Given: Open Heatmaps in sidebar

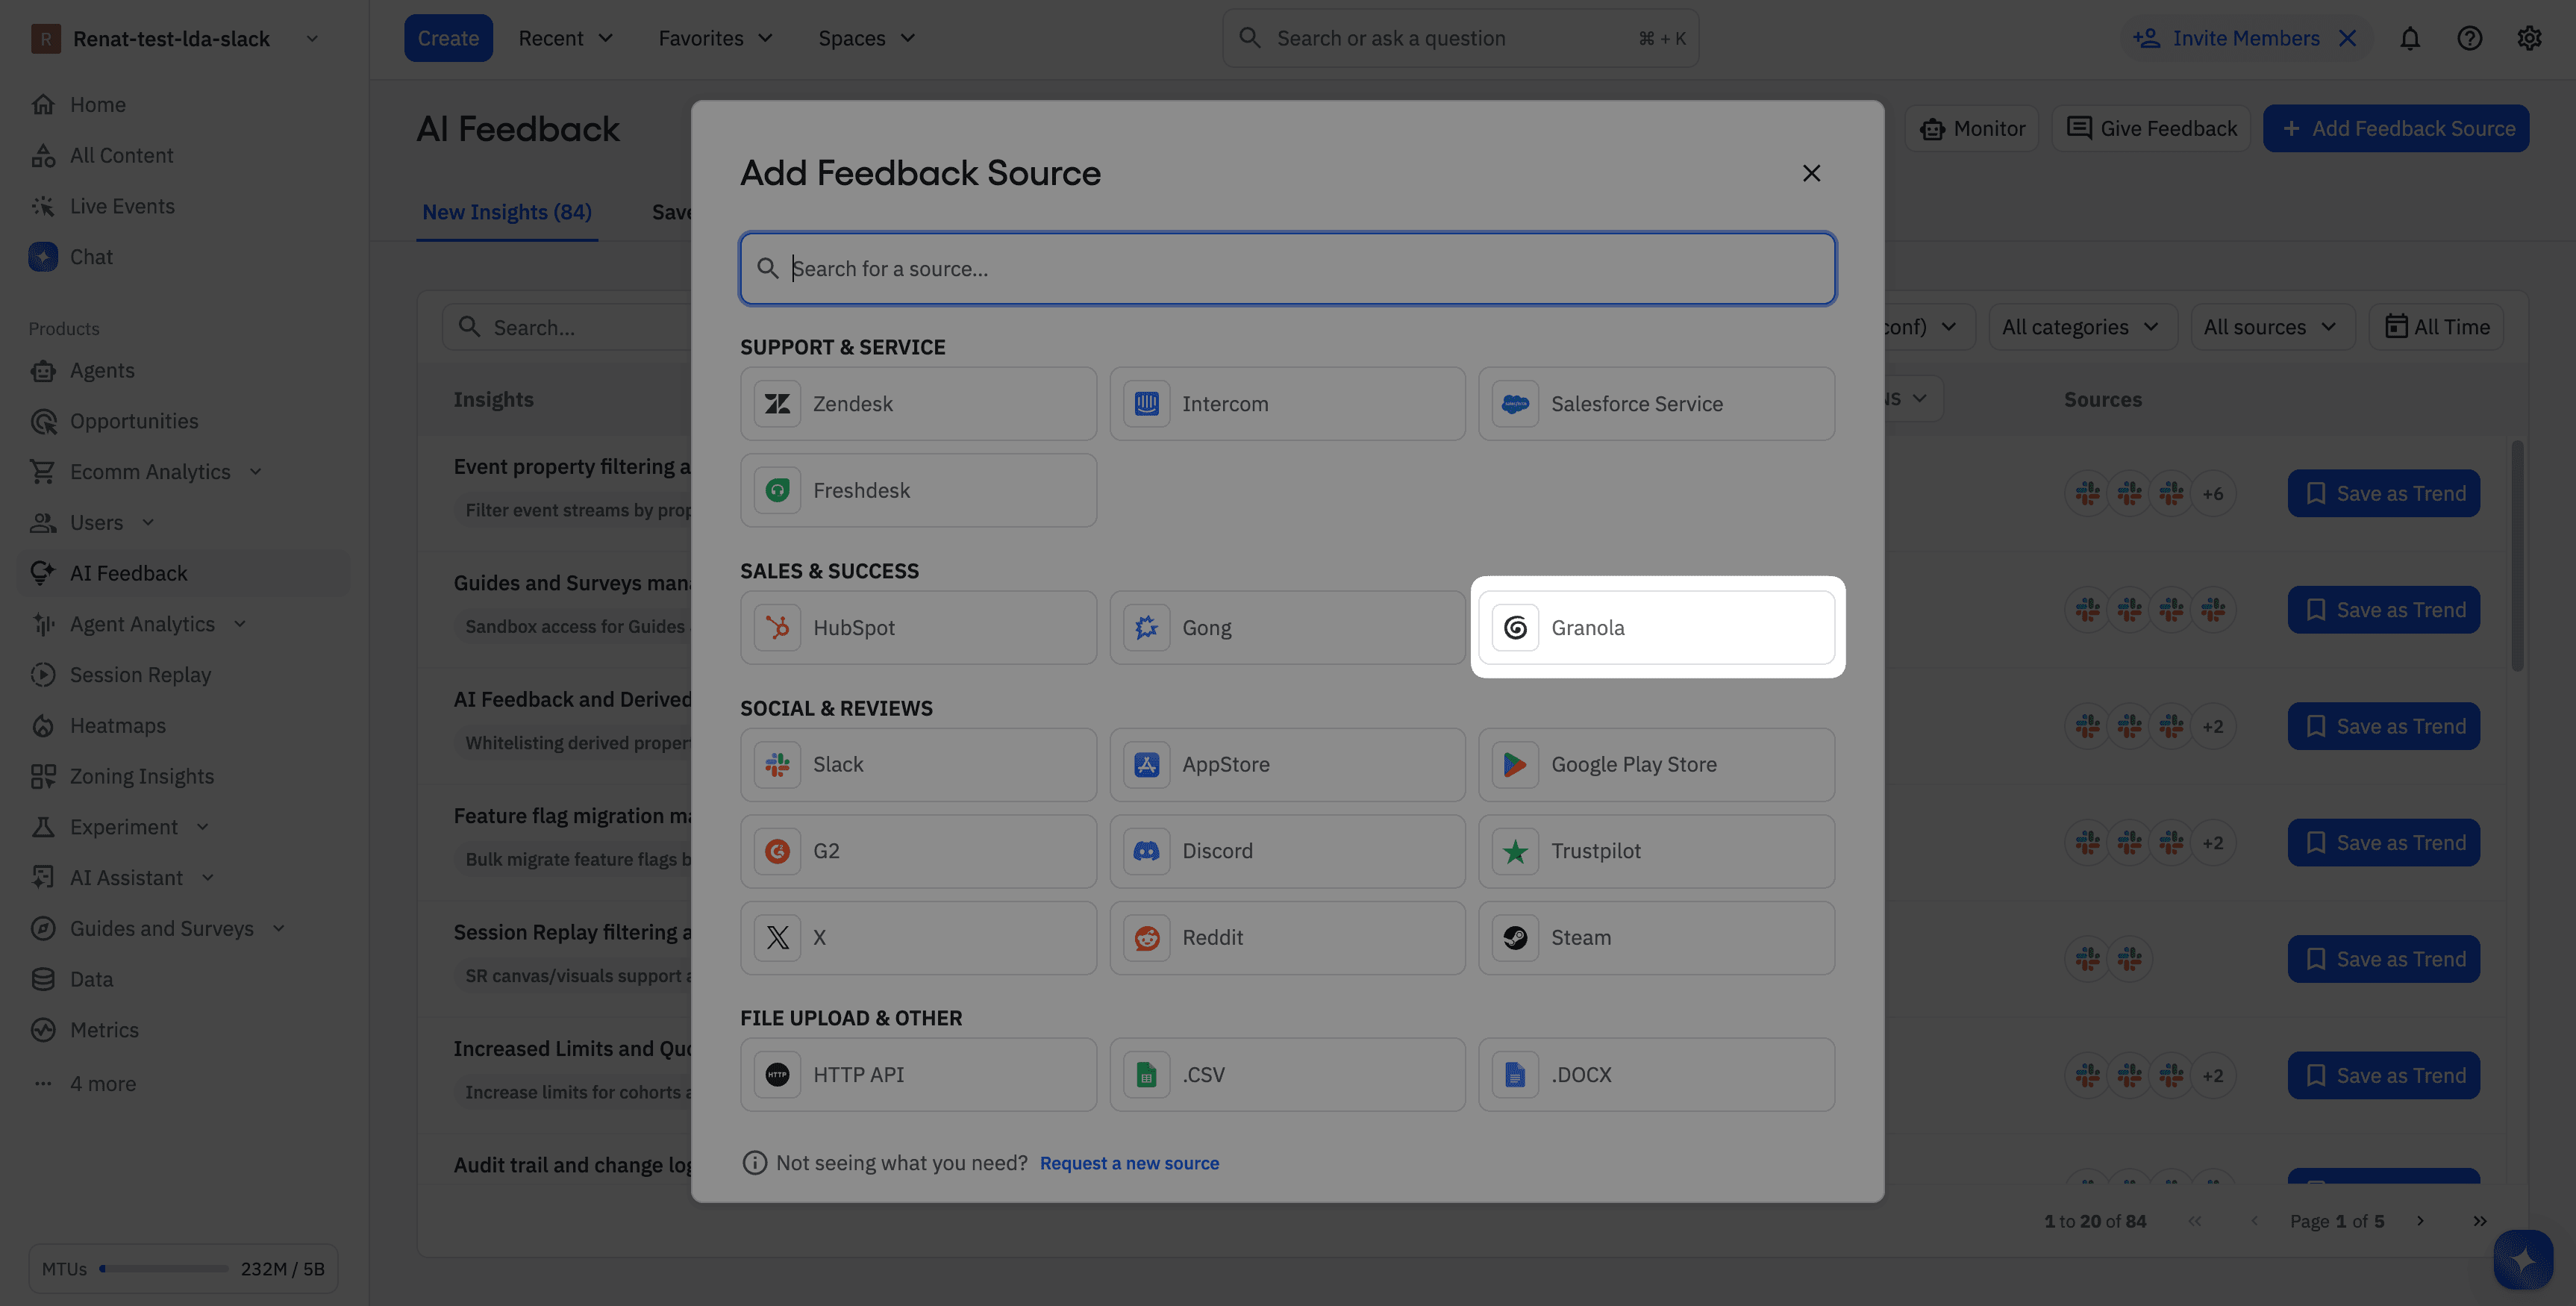Looking at the screenshot, I should [117, 726].
